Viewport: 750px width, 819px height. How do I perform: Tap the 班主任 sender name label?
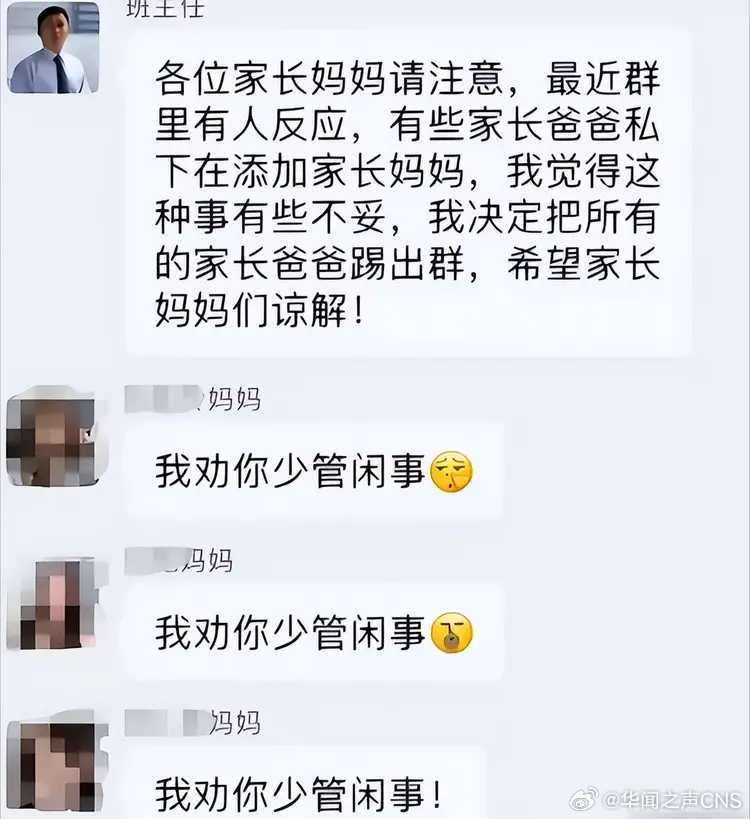point(165,8)
